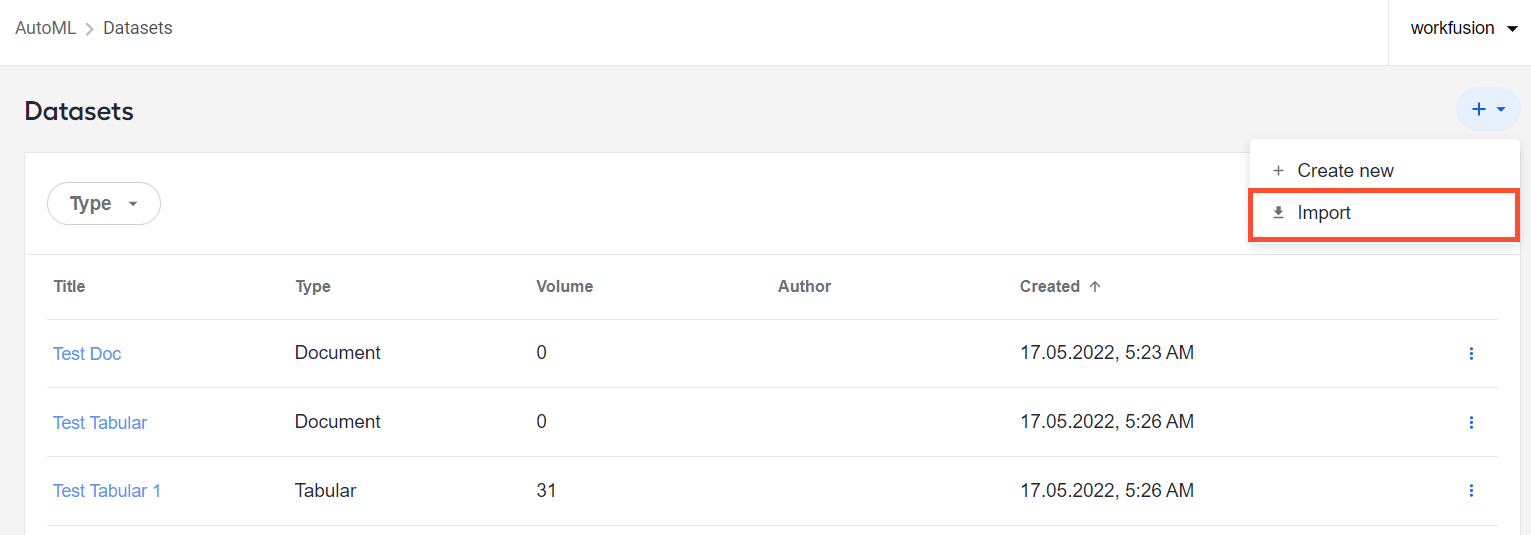
Task: Open the plus add-dataset dropdown button
Action: [1488, 109]
